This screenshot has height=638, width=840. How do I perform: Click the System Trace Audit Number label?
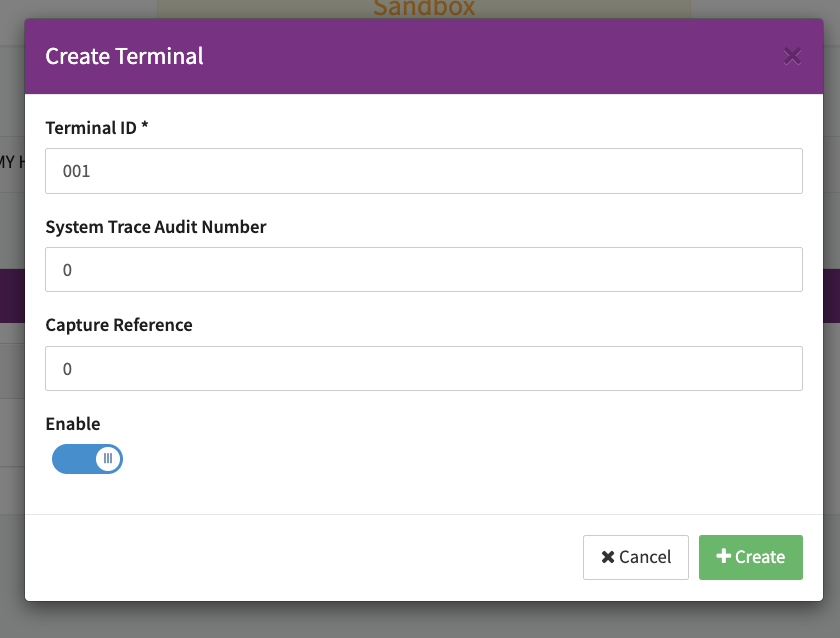point(156,226)
